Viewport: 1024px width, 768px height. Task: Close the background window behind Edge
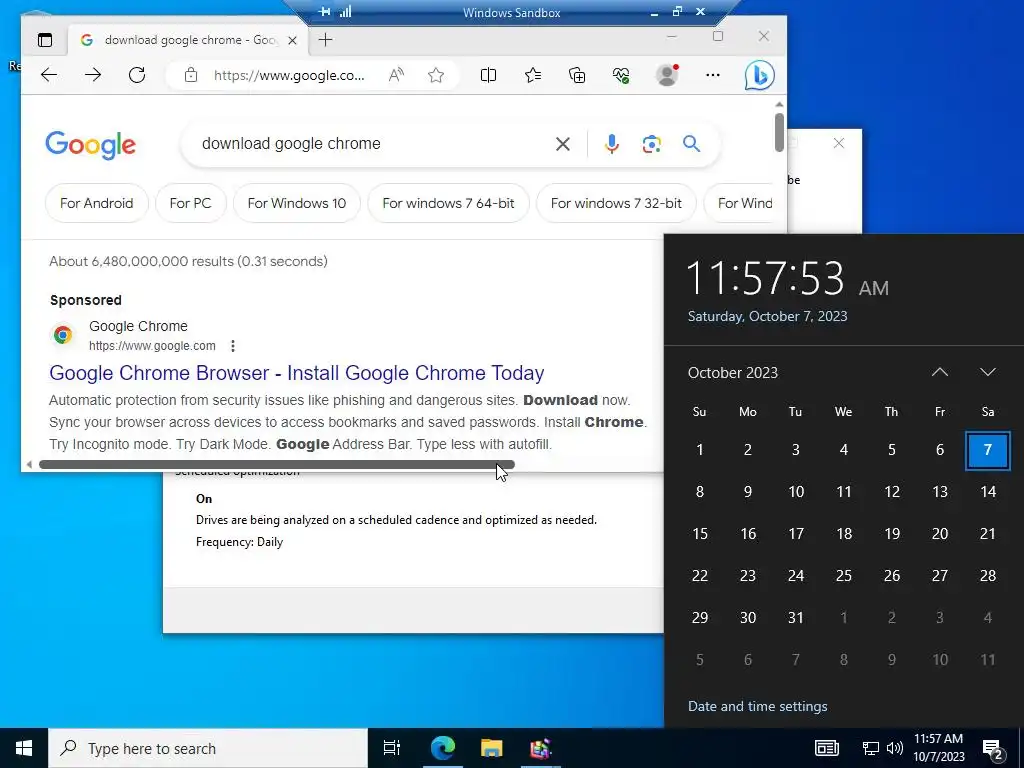point(839,143)
